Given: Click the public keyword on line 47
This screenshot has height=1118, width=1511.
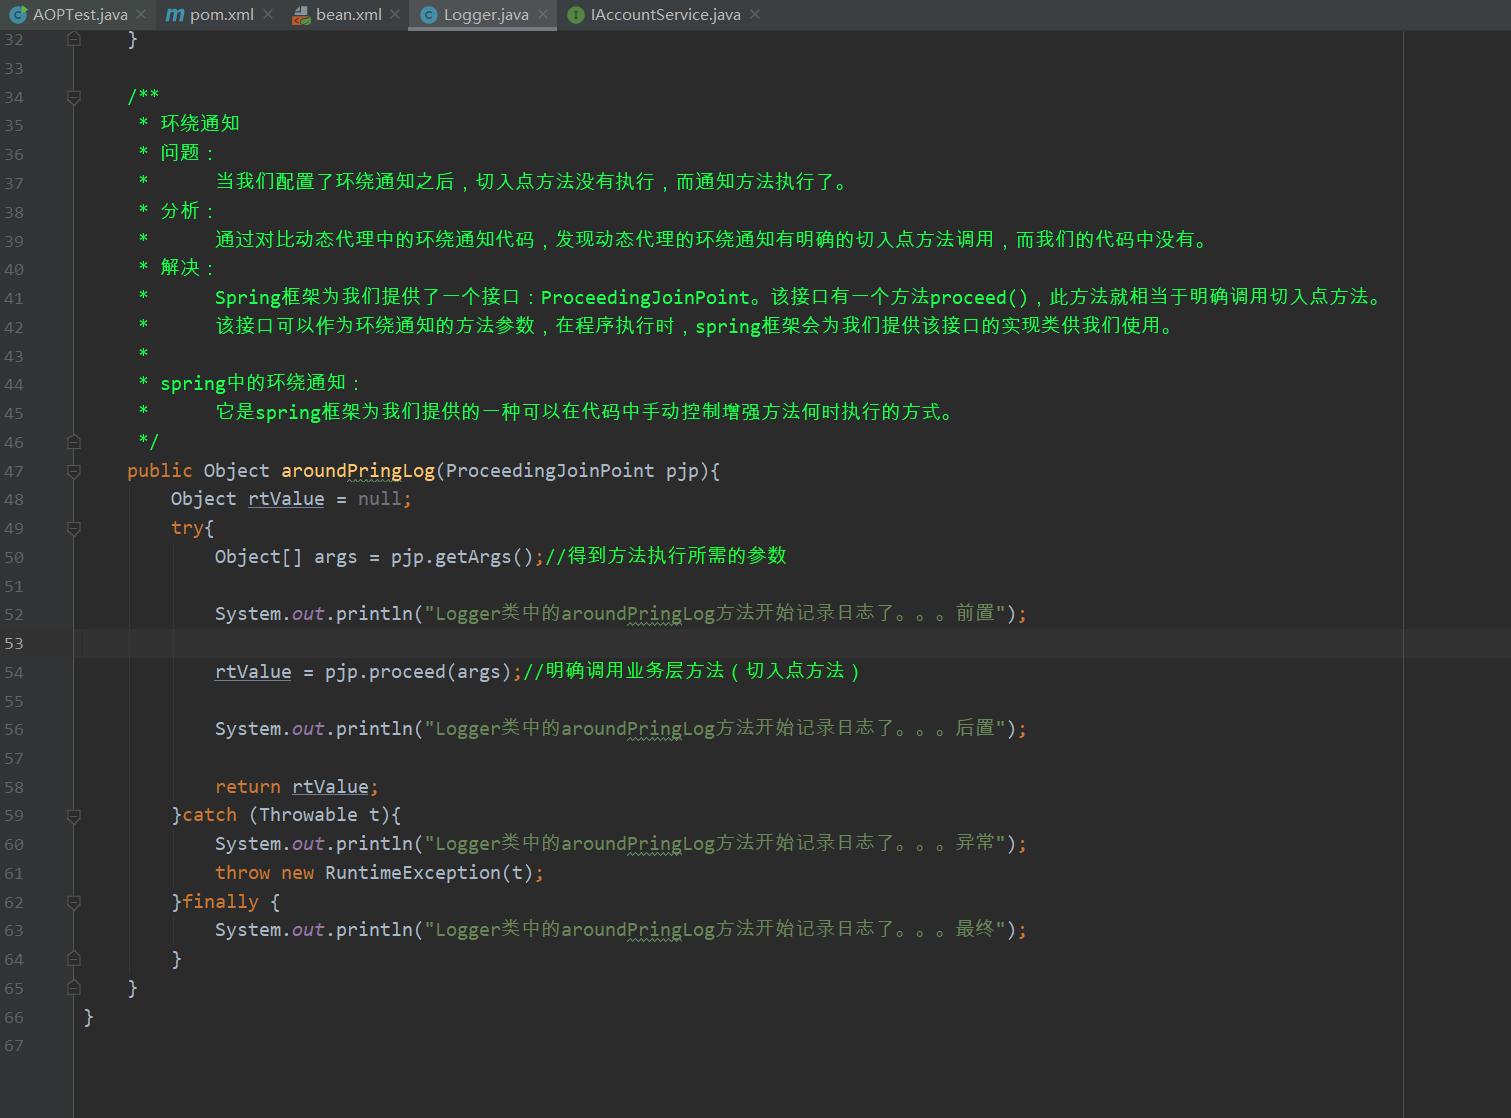Looking at the screenshot, I should 160,471.
